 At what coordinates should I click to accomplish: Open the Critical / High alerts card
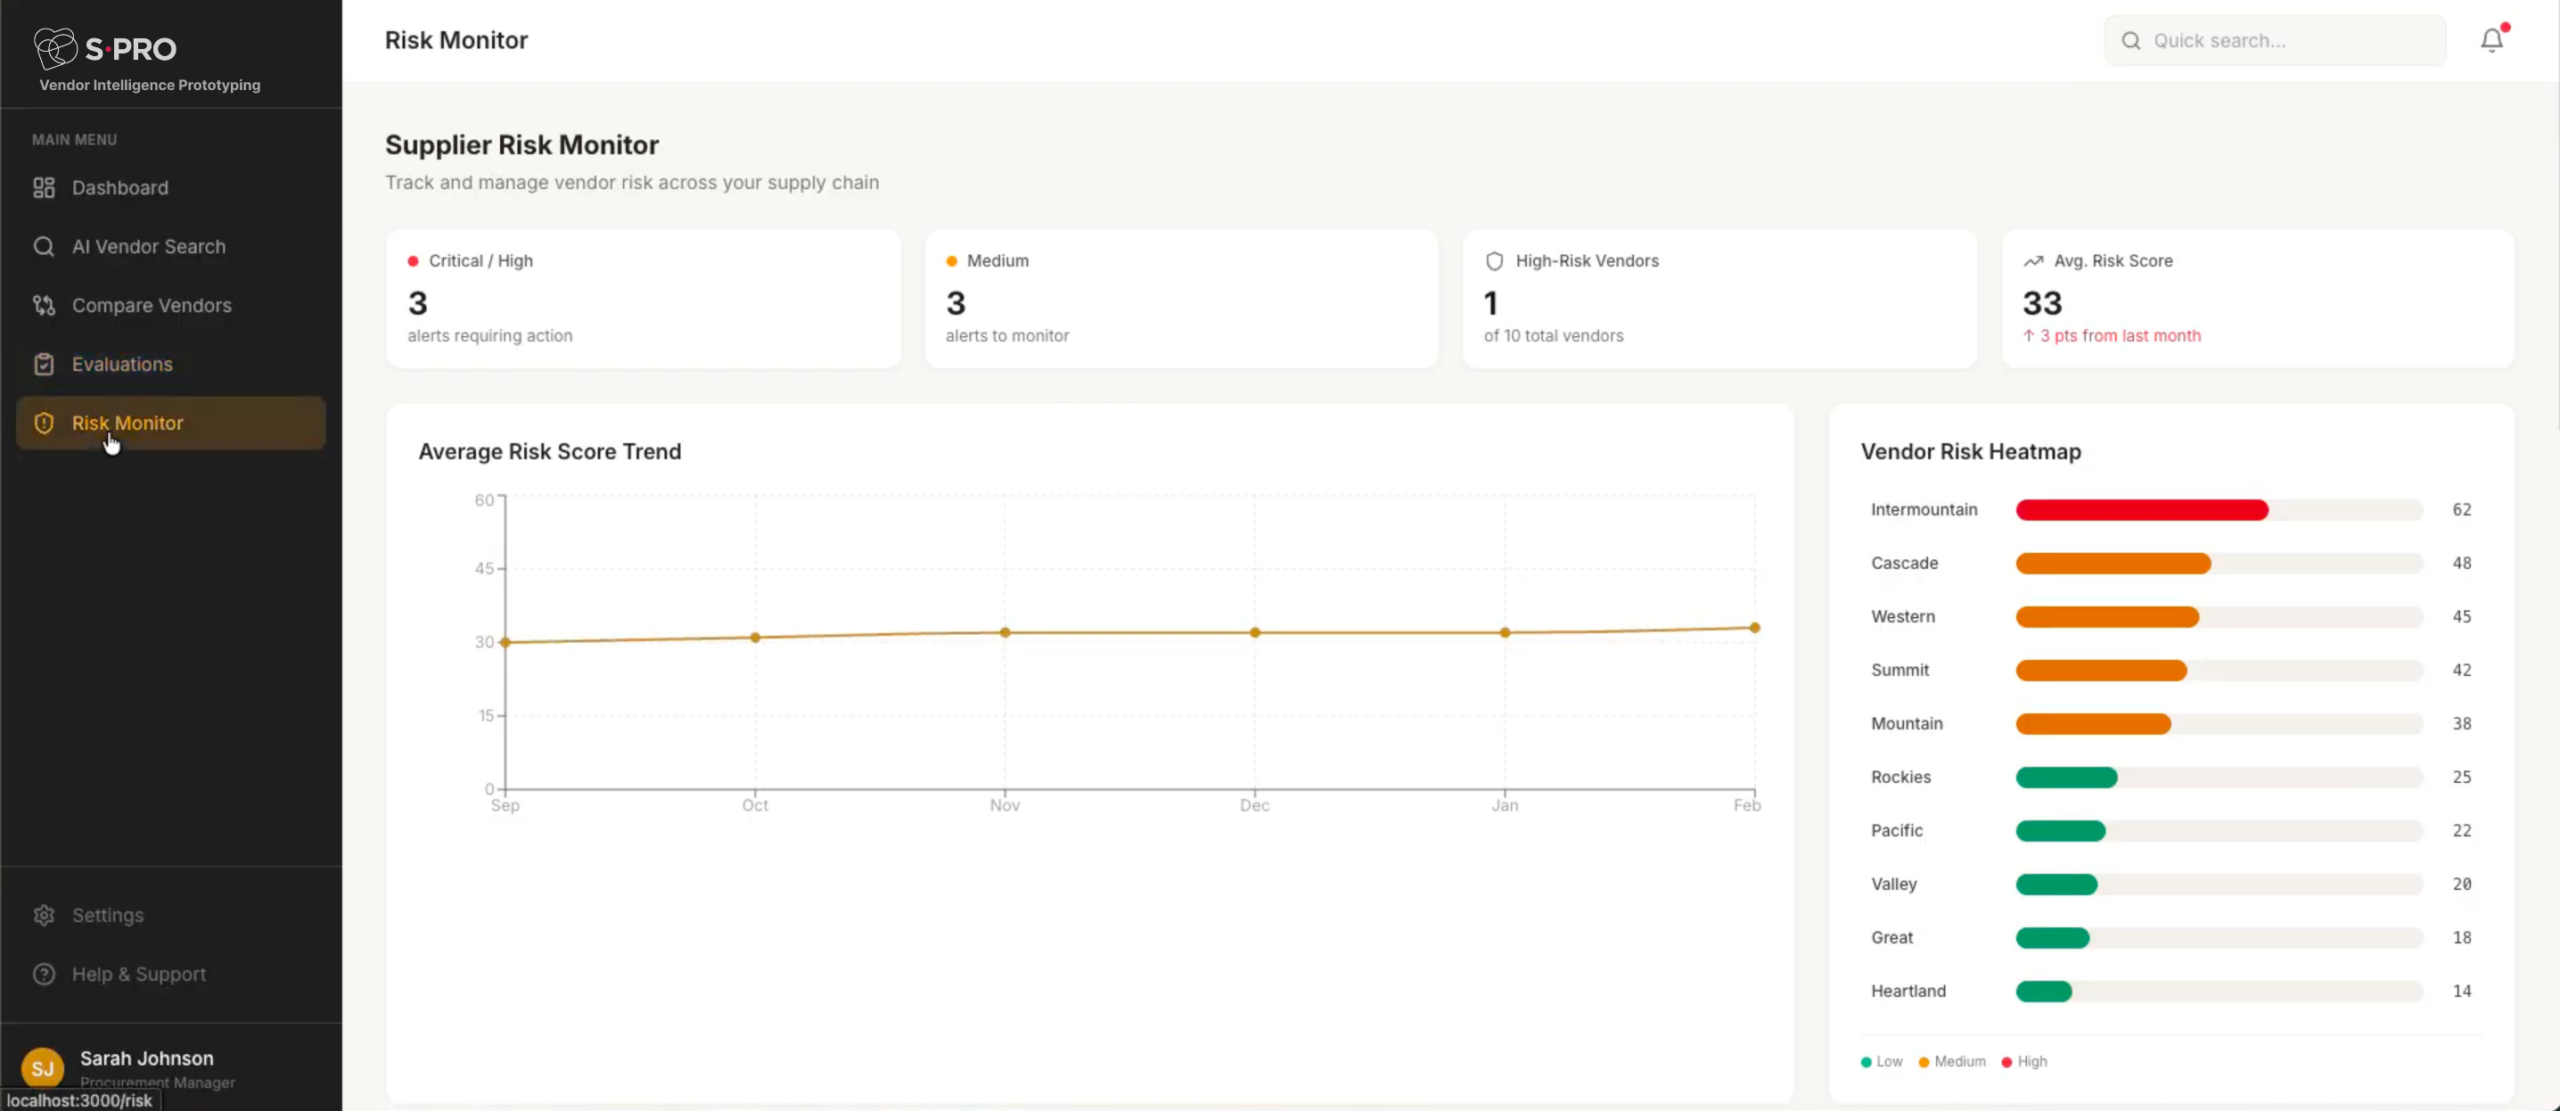pos(642,299)
